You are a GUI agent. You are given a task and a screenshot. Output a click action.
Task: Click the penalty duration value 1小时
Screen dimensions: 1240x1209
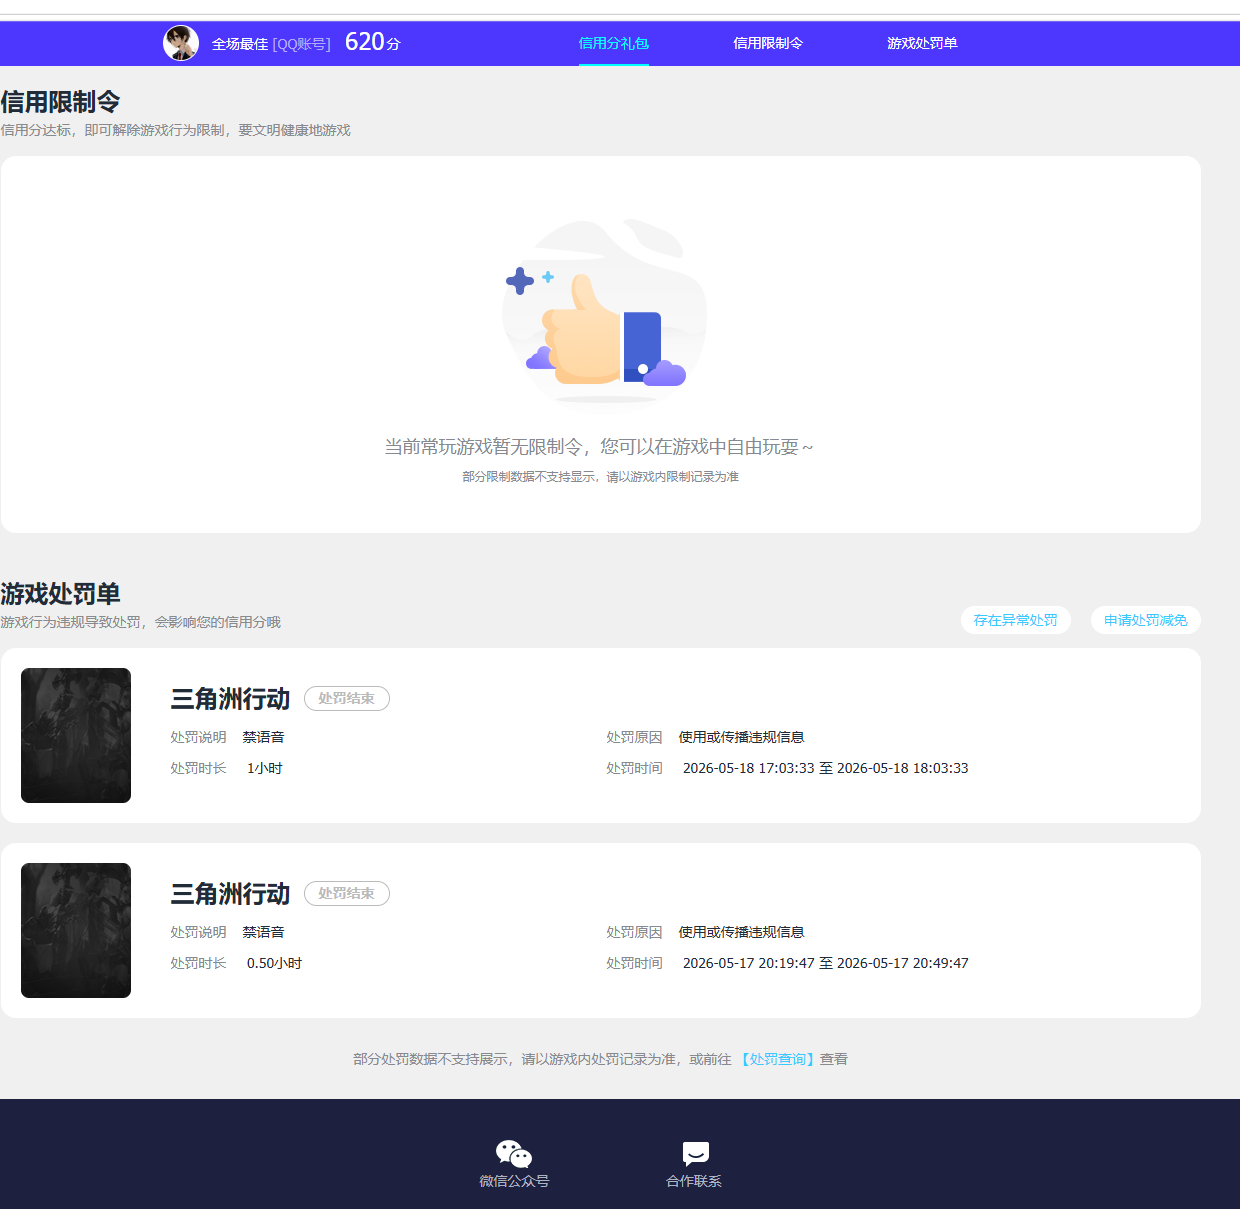coord(265,768)
